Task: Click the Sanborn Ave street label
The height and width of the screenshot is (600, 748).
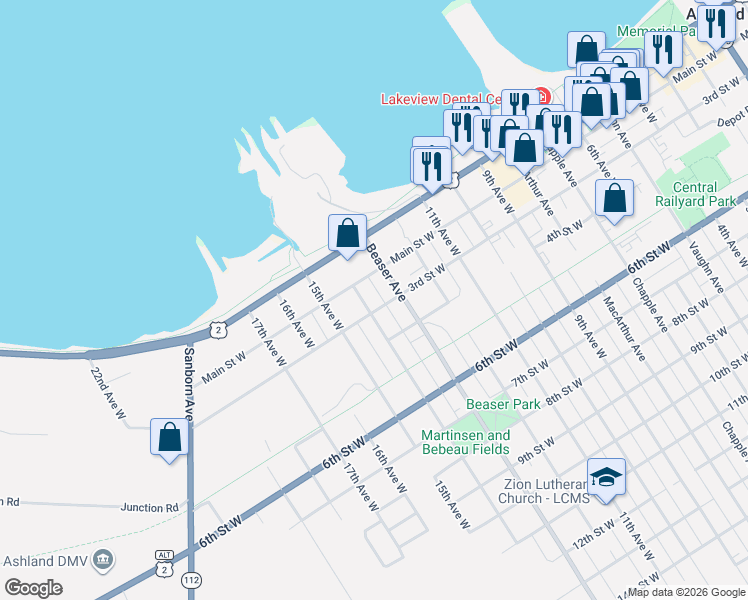Action: coord(189,384)
